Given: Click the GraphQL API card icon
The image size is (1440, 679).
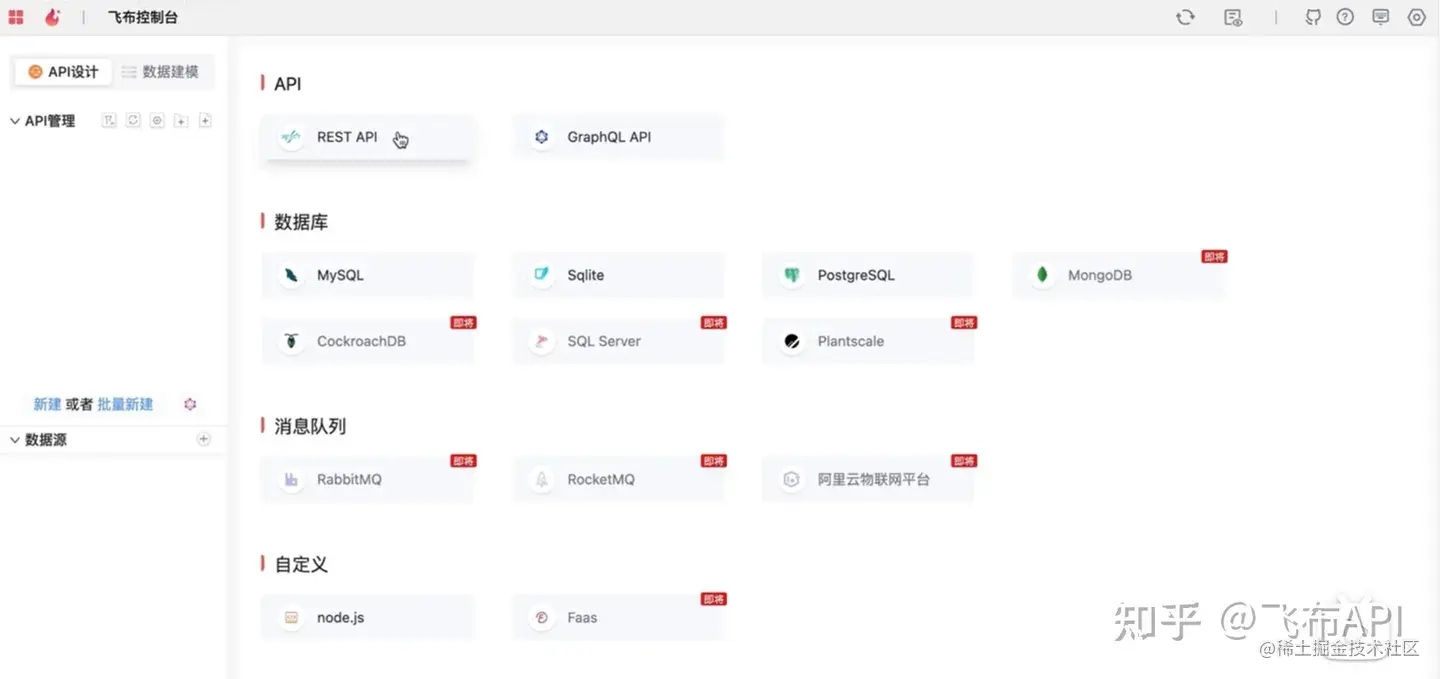Looking at the screenshot, I should (541, 137).
